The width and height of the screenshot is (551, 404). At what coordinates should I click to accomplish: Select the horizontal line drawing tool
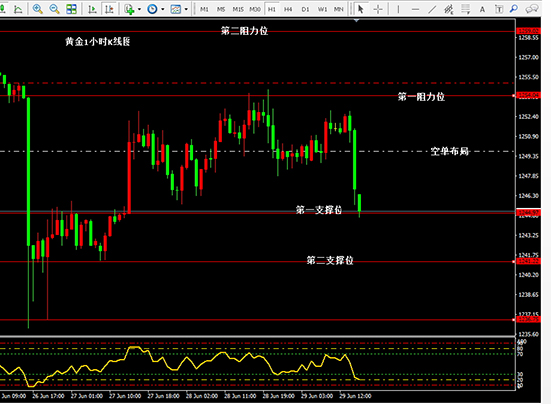click(415, 9)
